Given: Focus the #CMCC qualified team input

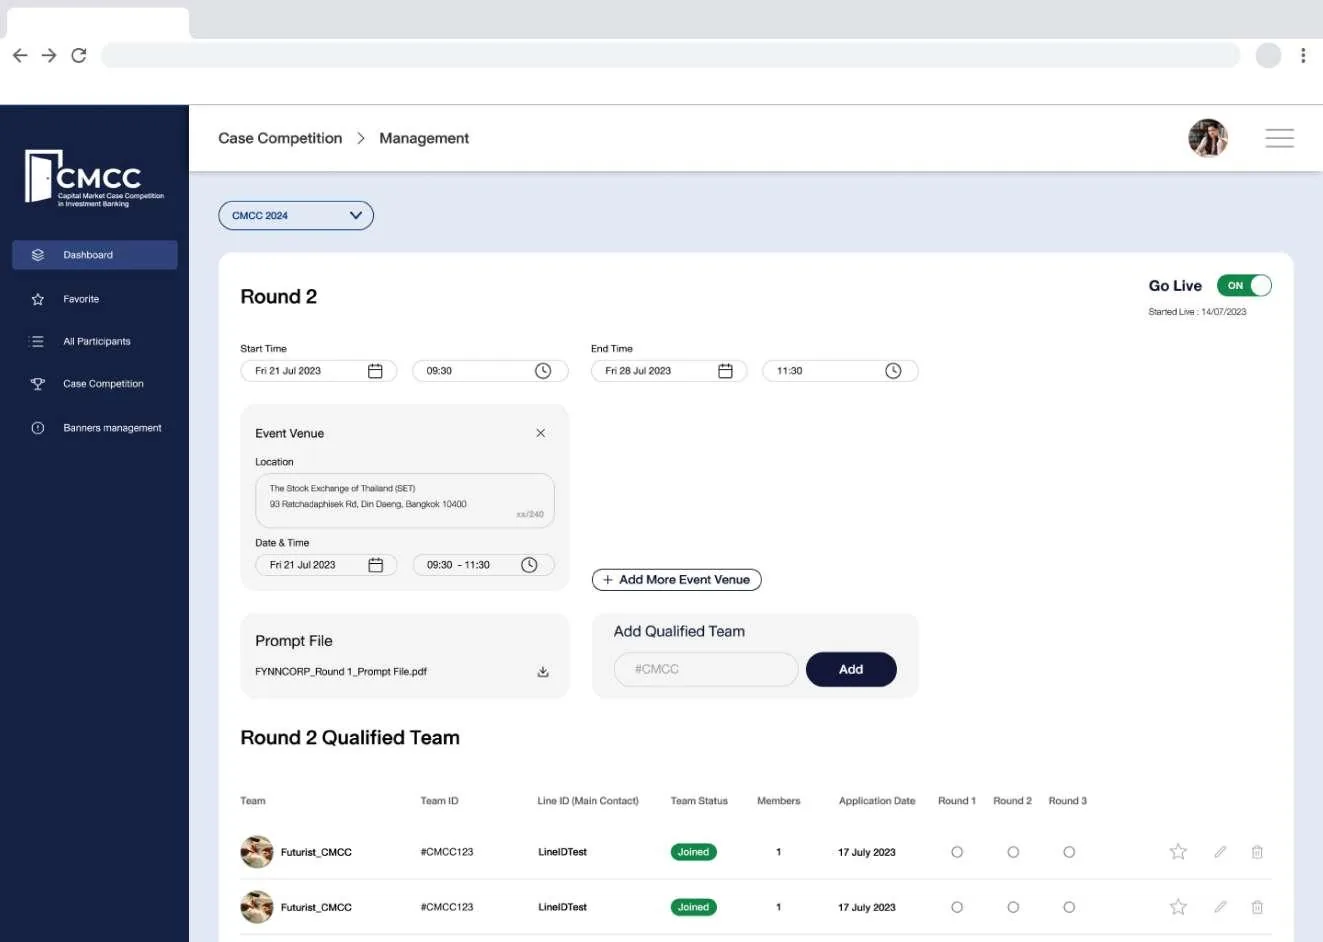Looking at the screenshot, I should click(x=706, y=669).
